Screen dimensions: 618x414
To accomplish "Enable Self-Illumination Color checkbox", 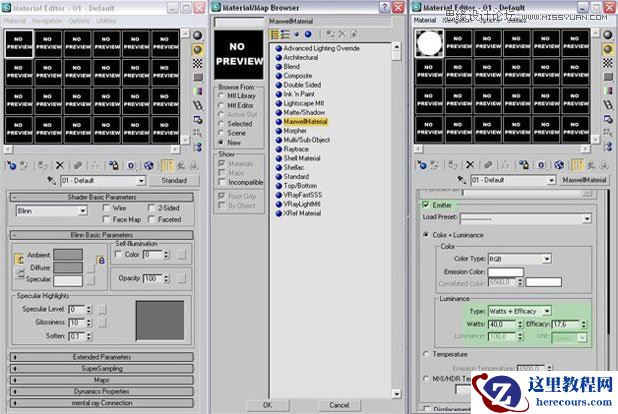I will (x=117, y=255).
